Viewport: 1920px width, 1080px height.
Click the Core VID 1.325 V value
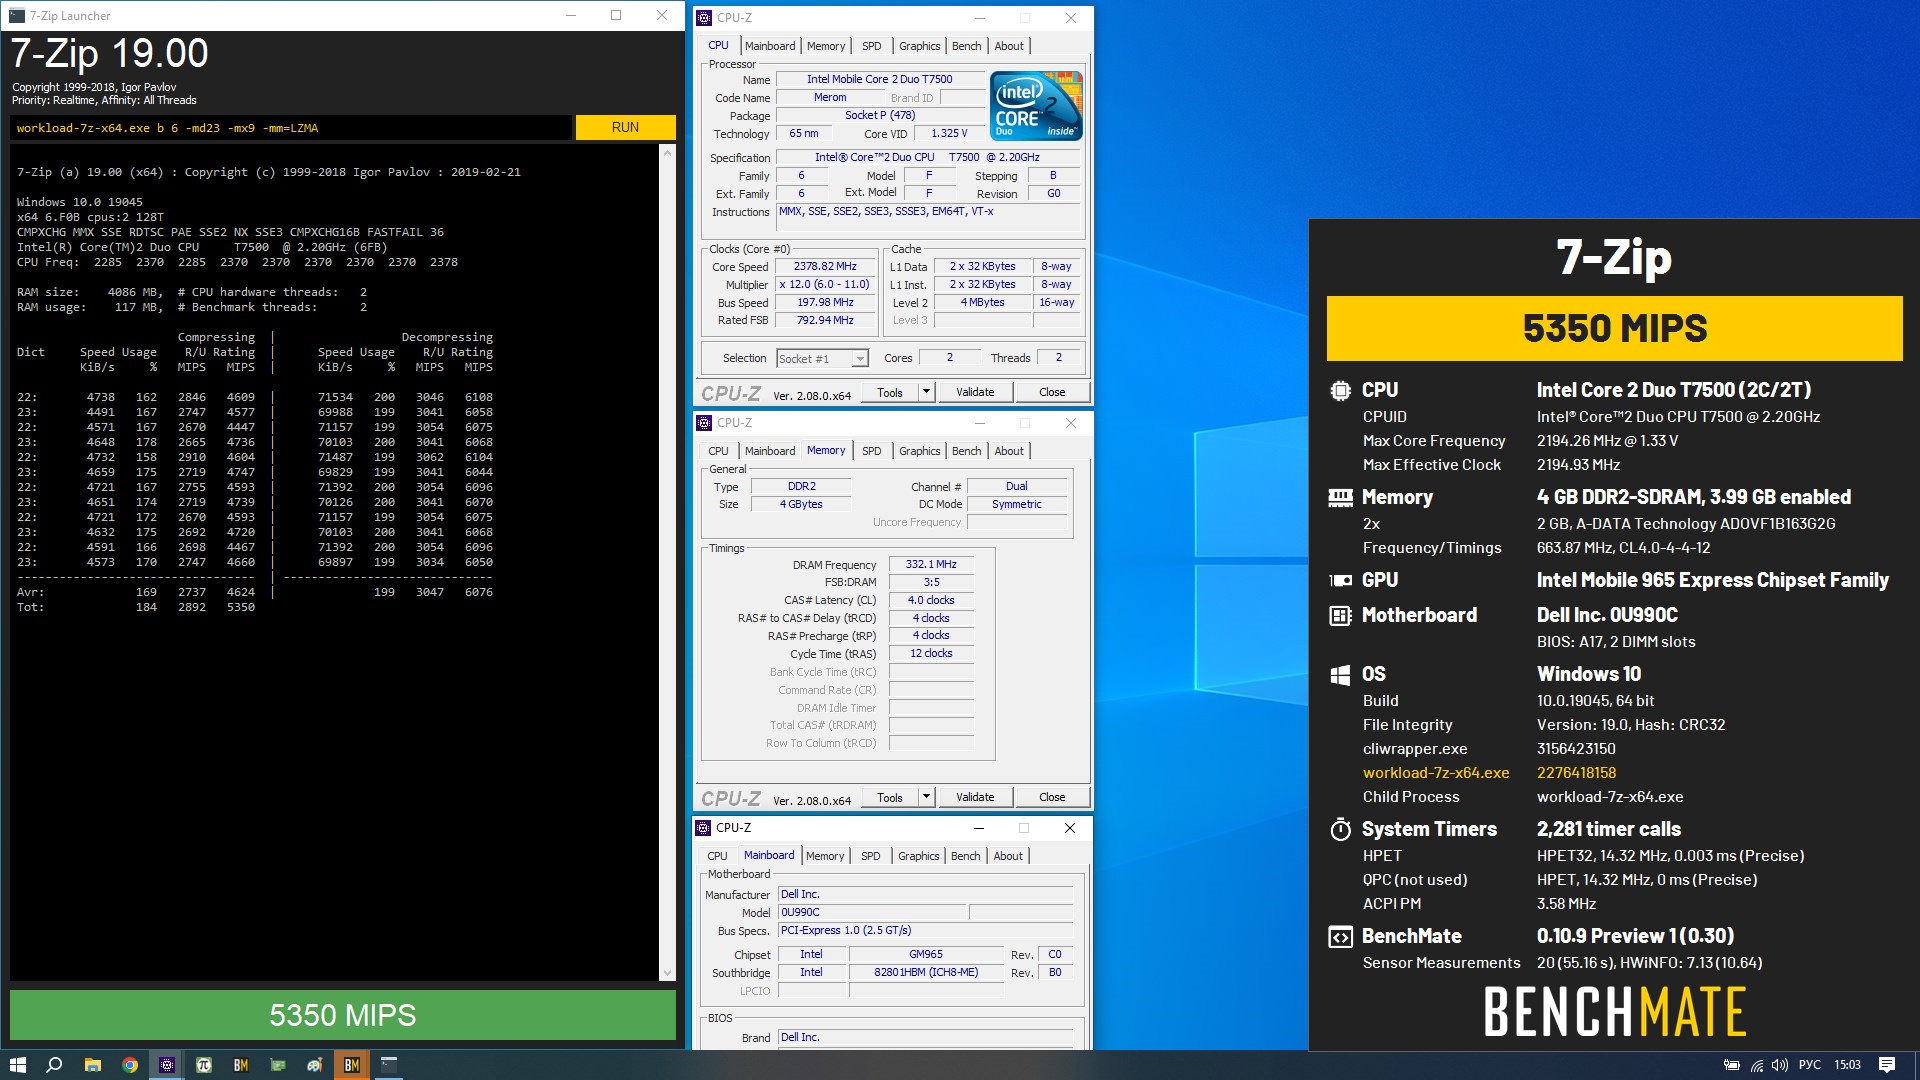coord(949,133)
